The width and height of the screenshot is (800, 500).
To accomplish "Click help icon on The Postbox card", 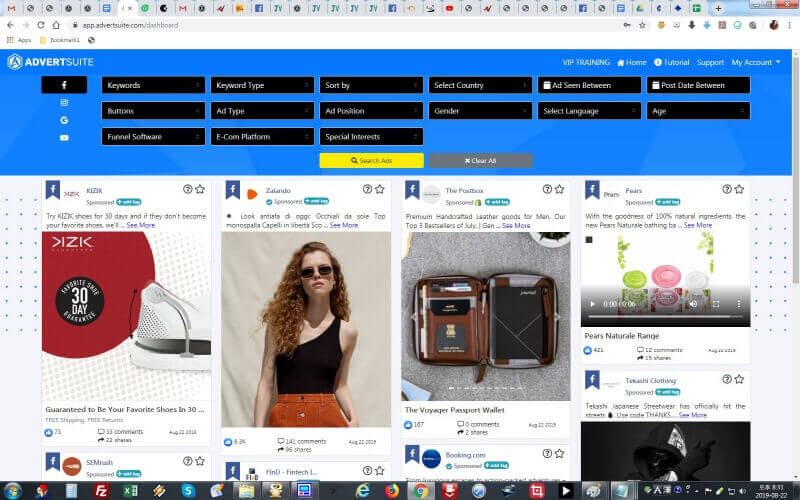I will [x=547, y=189].
